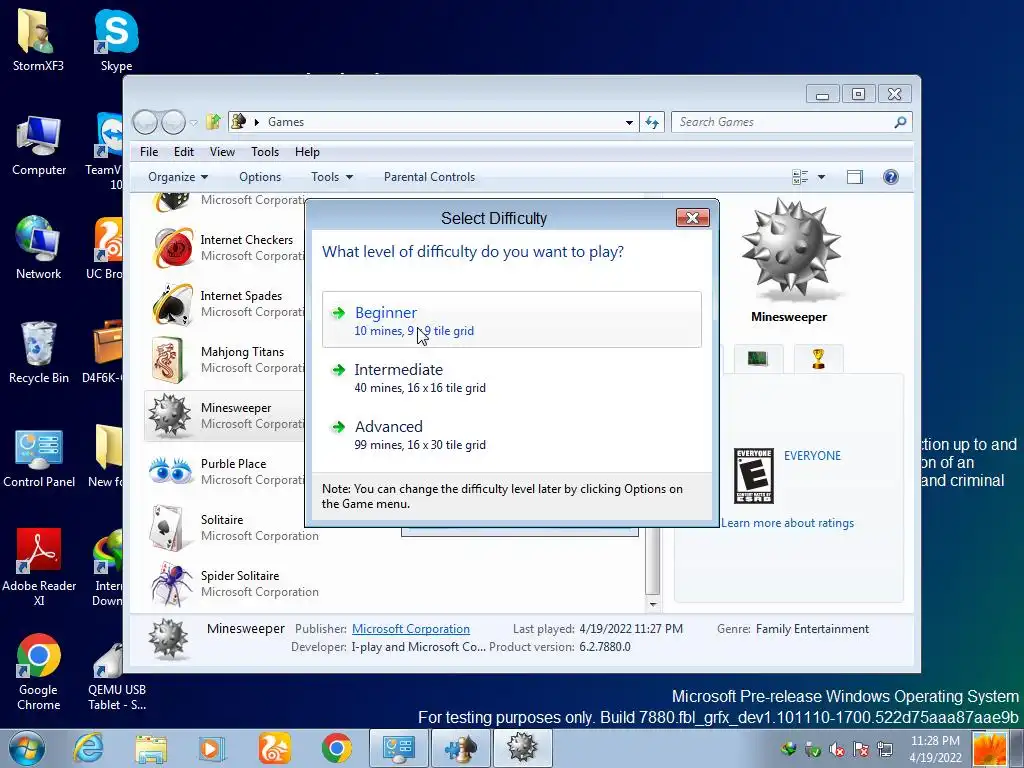Toggle the preview pane icon
This screenshot has width=1024, height=768.
(855, 177)
